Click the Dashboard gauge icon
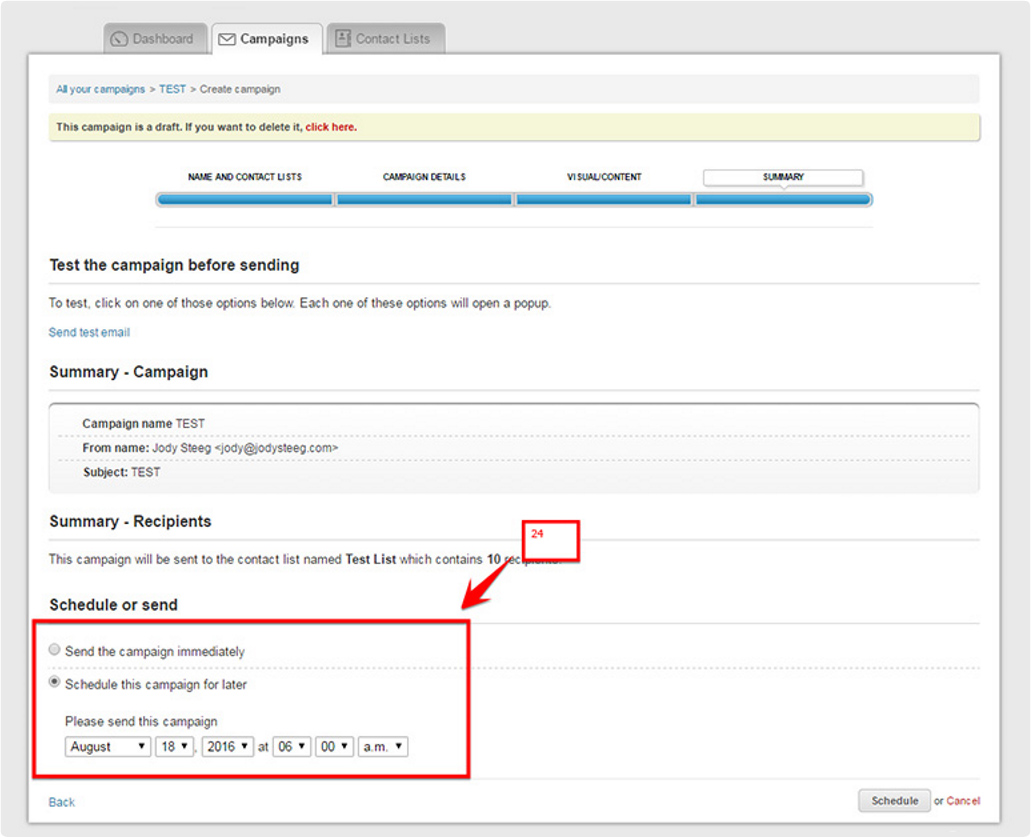Viewport: 1031px width, 837px height. [119, 39]
